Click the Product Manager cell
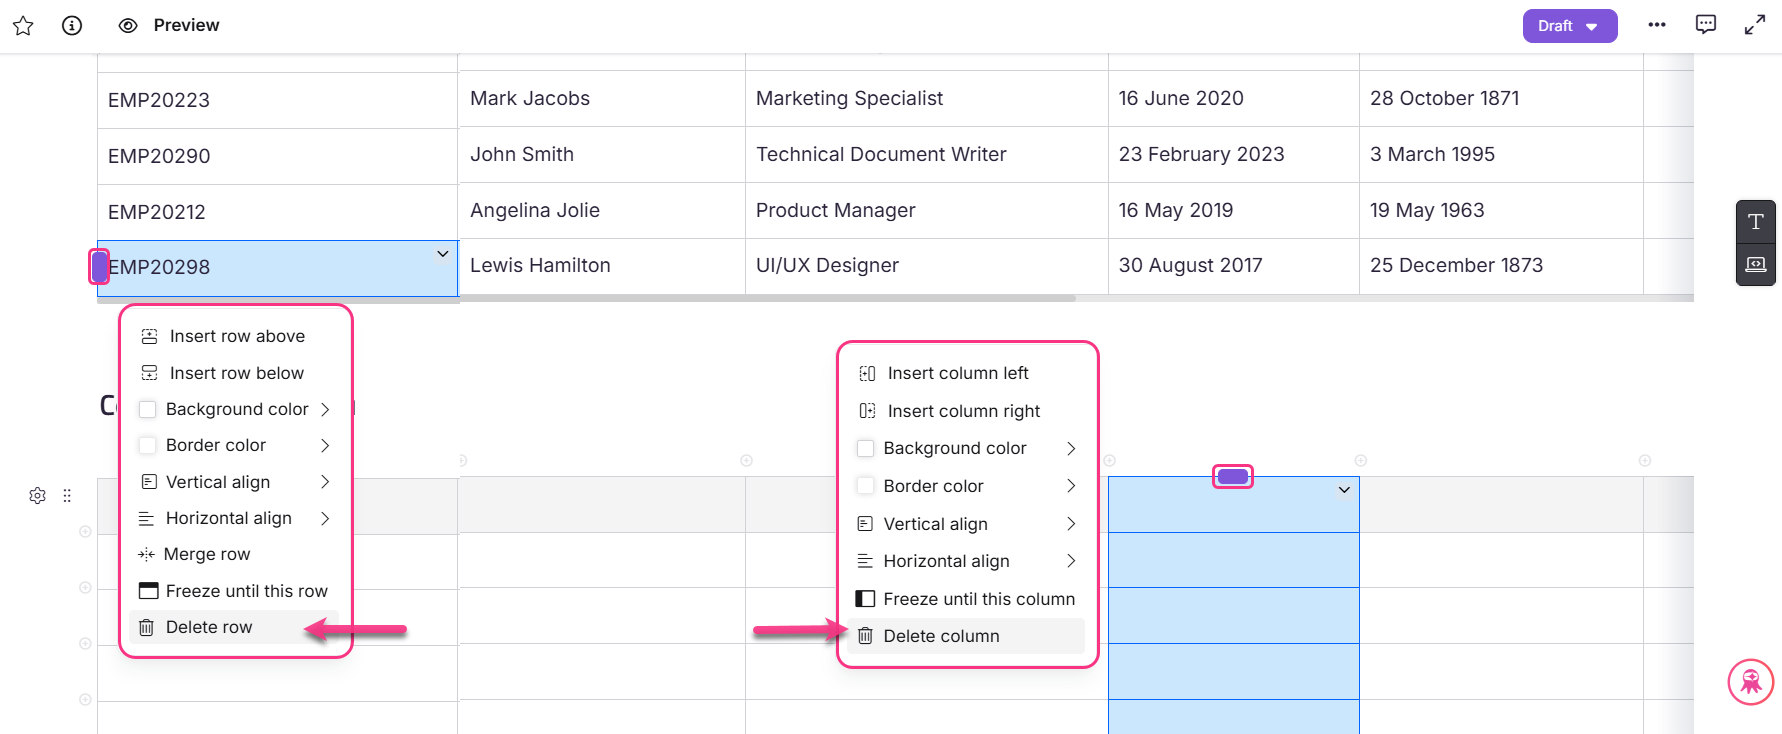Viewport: 1782px width, 734px height. (x=927, y=210)
